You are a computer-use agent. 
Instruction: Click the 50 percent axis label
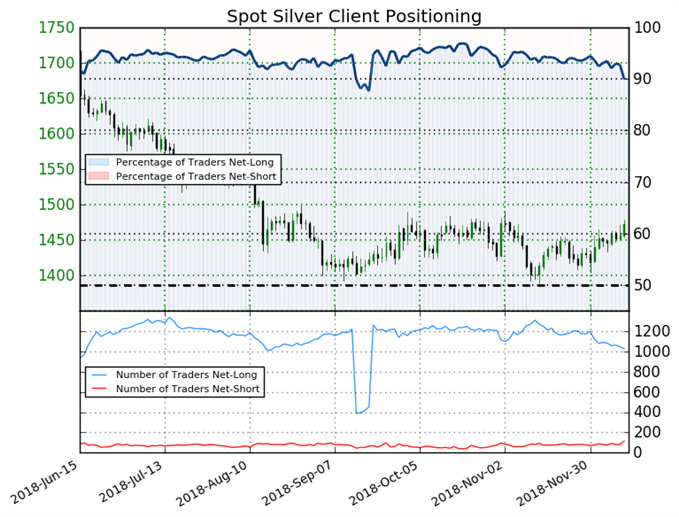point(643,285)
